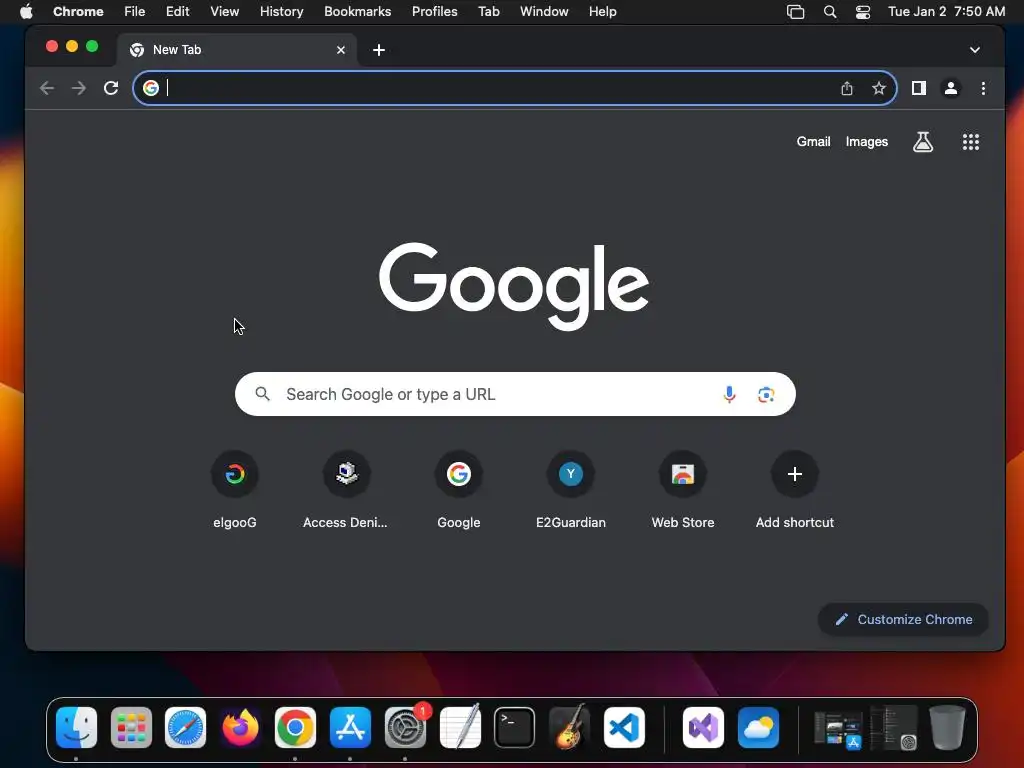Screen dimensions: 1024x768
Task: Select the New Tab tab
Action: (237, 50)
